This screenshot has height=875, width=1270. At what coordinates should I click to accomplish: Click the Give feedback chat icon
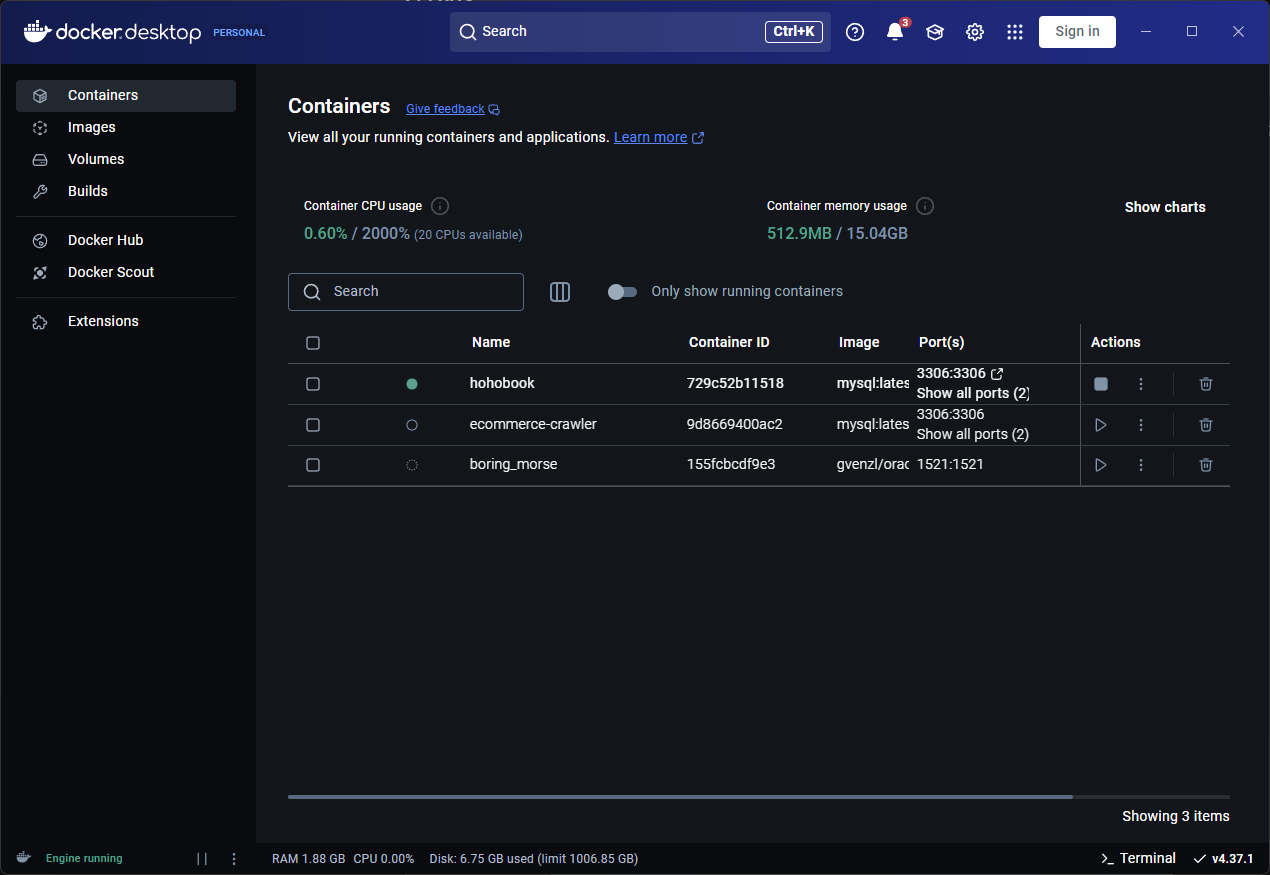(x=494, y=110)
